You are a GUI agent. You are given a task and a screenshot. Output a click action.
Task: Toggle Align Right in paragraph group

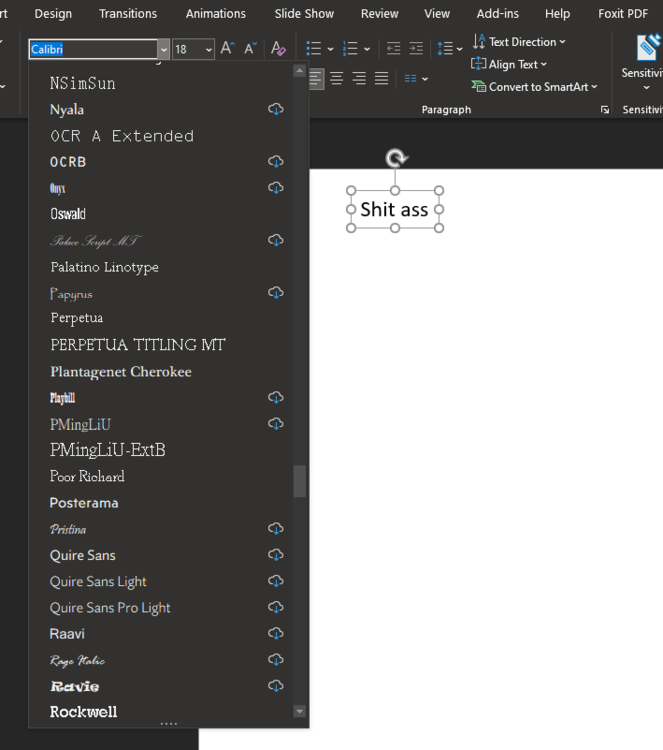[359, 79]
